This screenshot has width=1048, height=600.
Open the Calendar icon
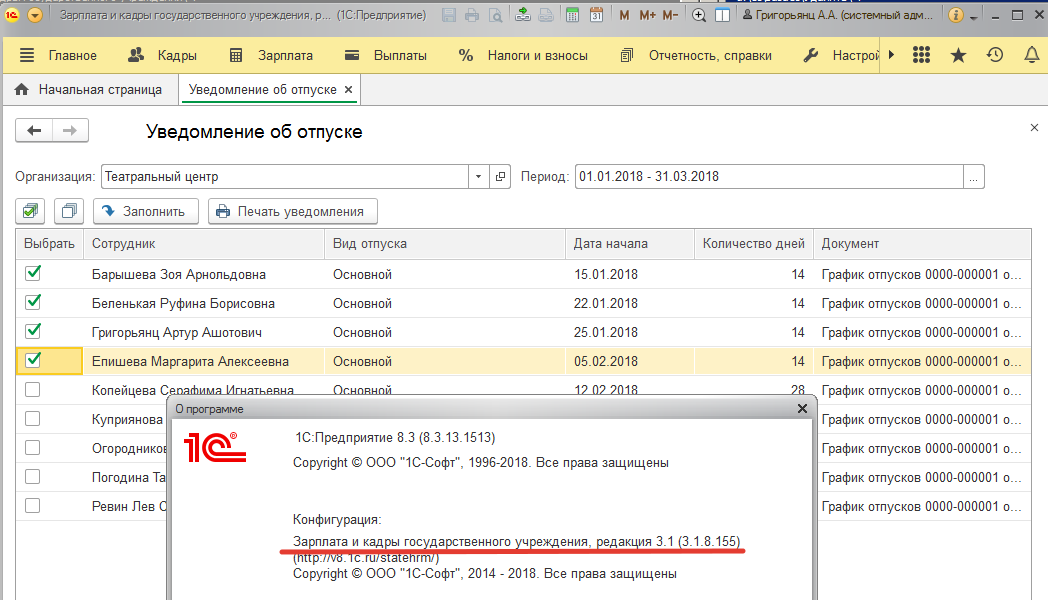[596, 15]
